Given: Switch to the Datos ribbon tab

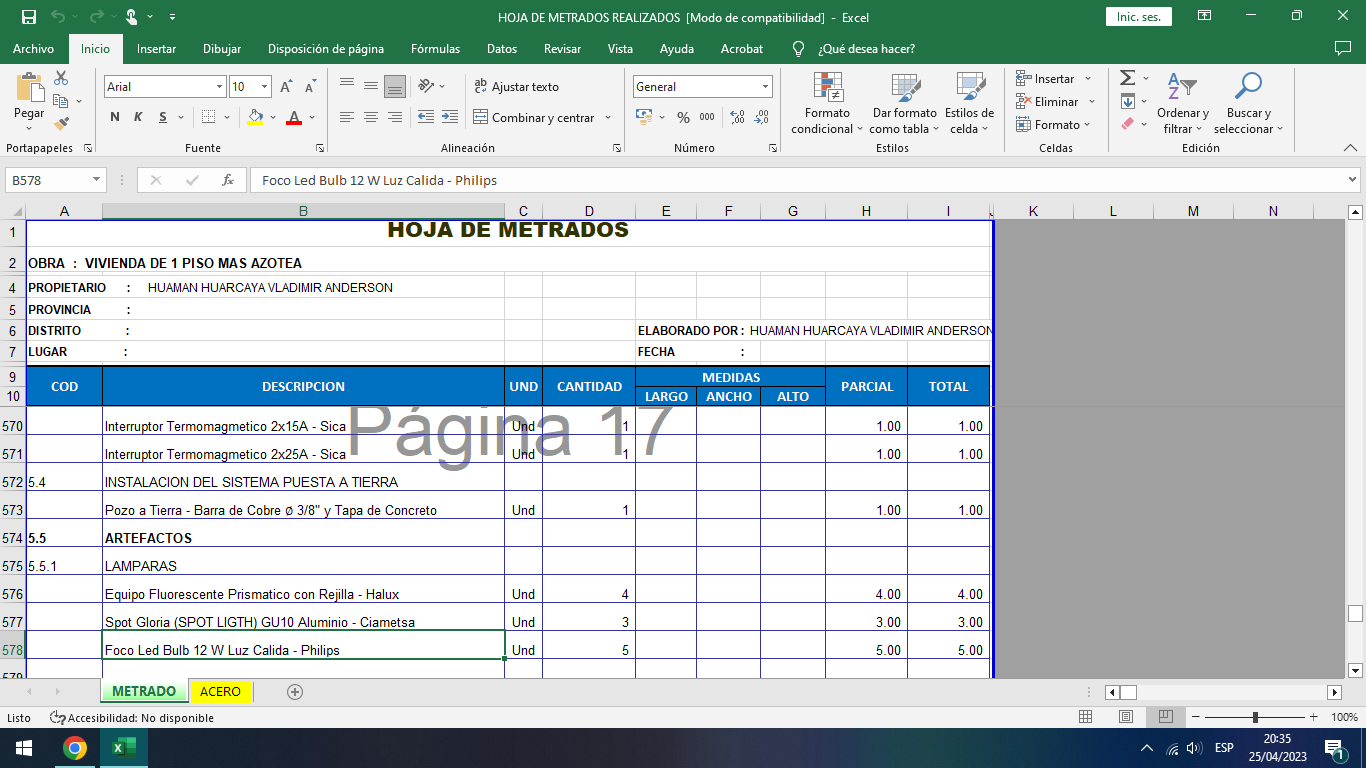Looking at the screenshot, I should (x=502, y=49).
